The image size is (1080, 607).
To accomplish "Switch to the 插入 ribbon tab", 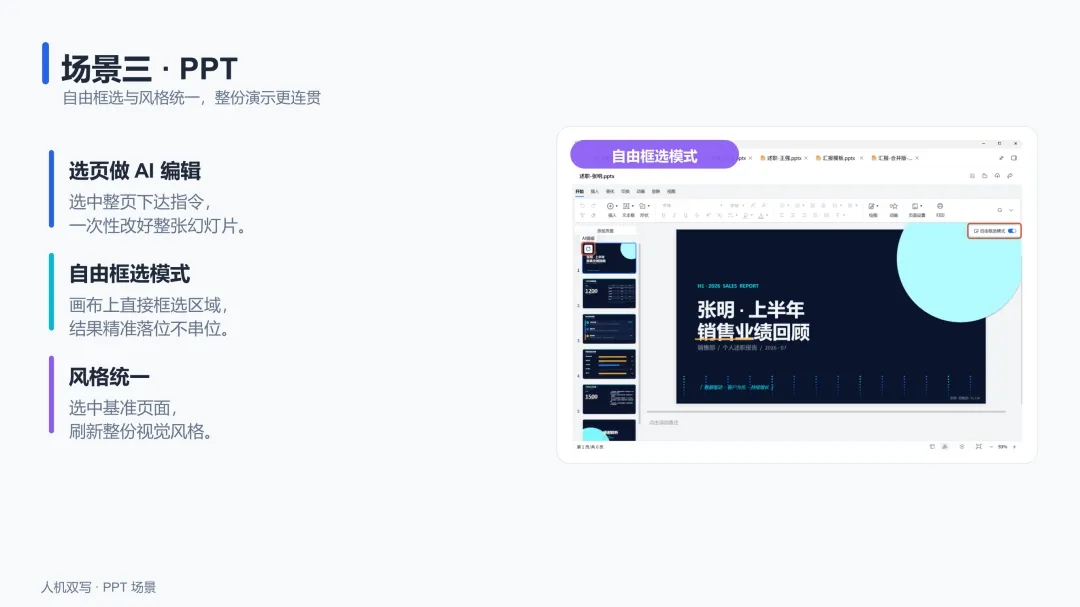I will coord(594,192).
